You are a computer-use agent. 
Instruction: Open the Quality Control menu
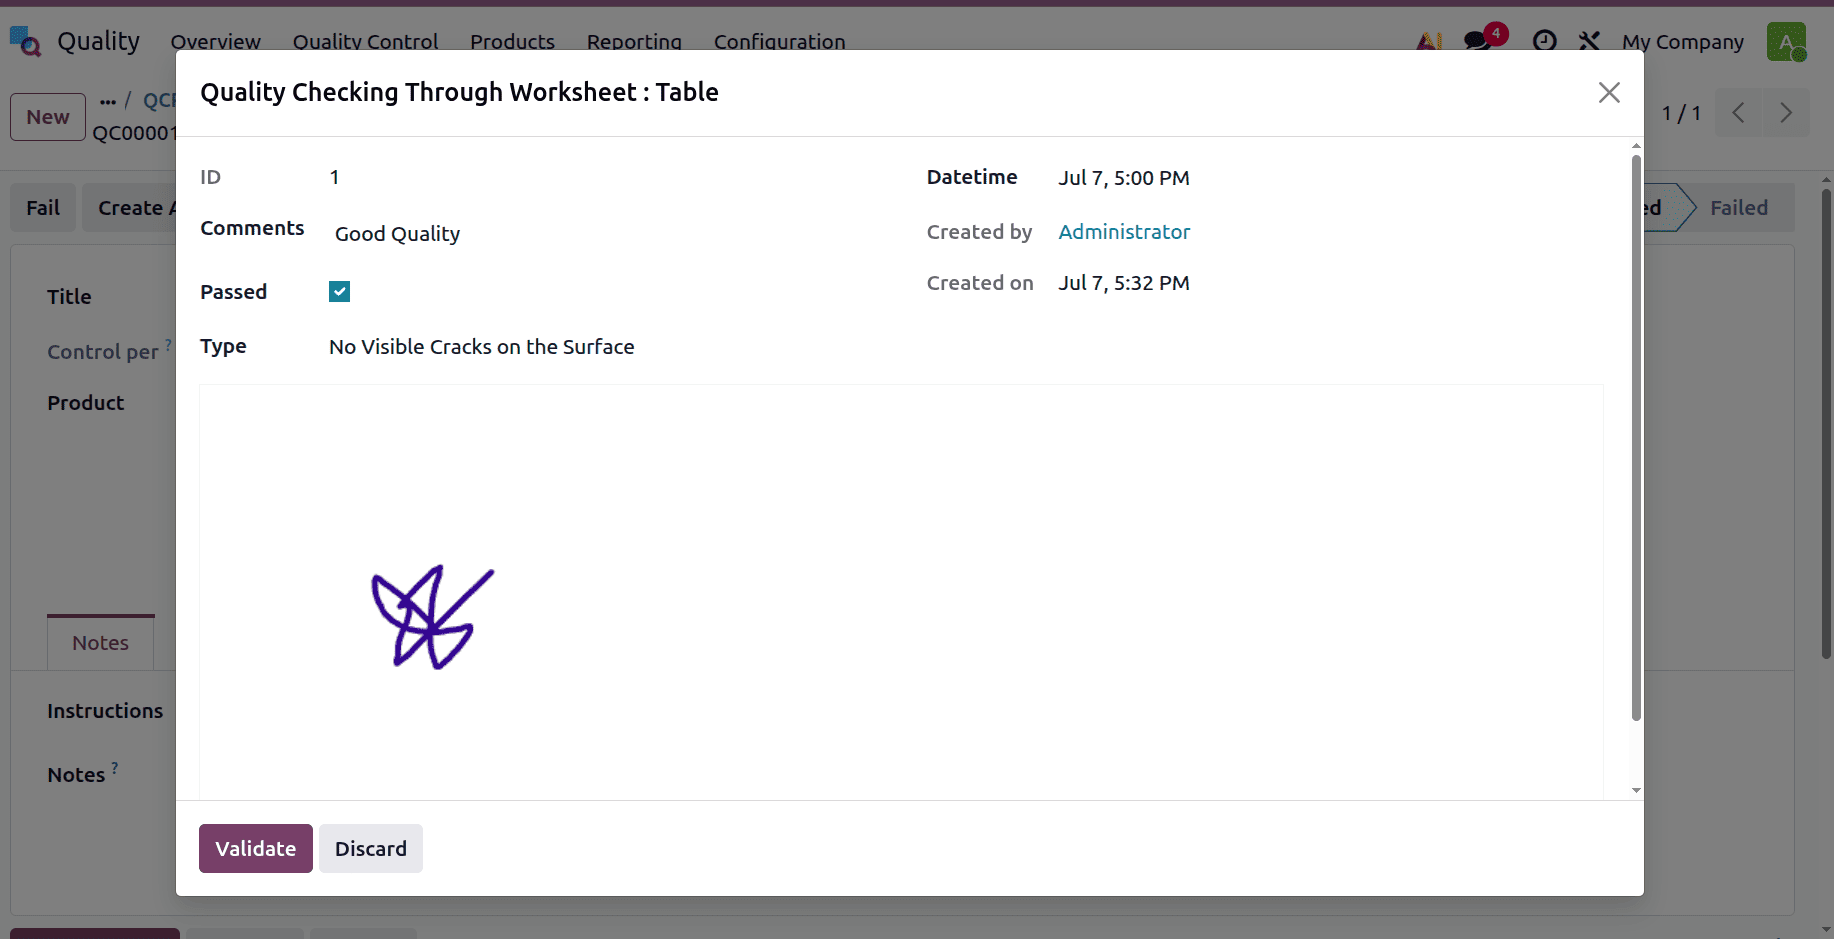pyautogui.click(x=365, y=42)
